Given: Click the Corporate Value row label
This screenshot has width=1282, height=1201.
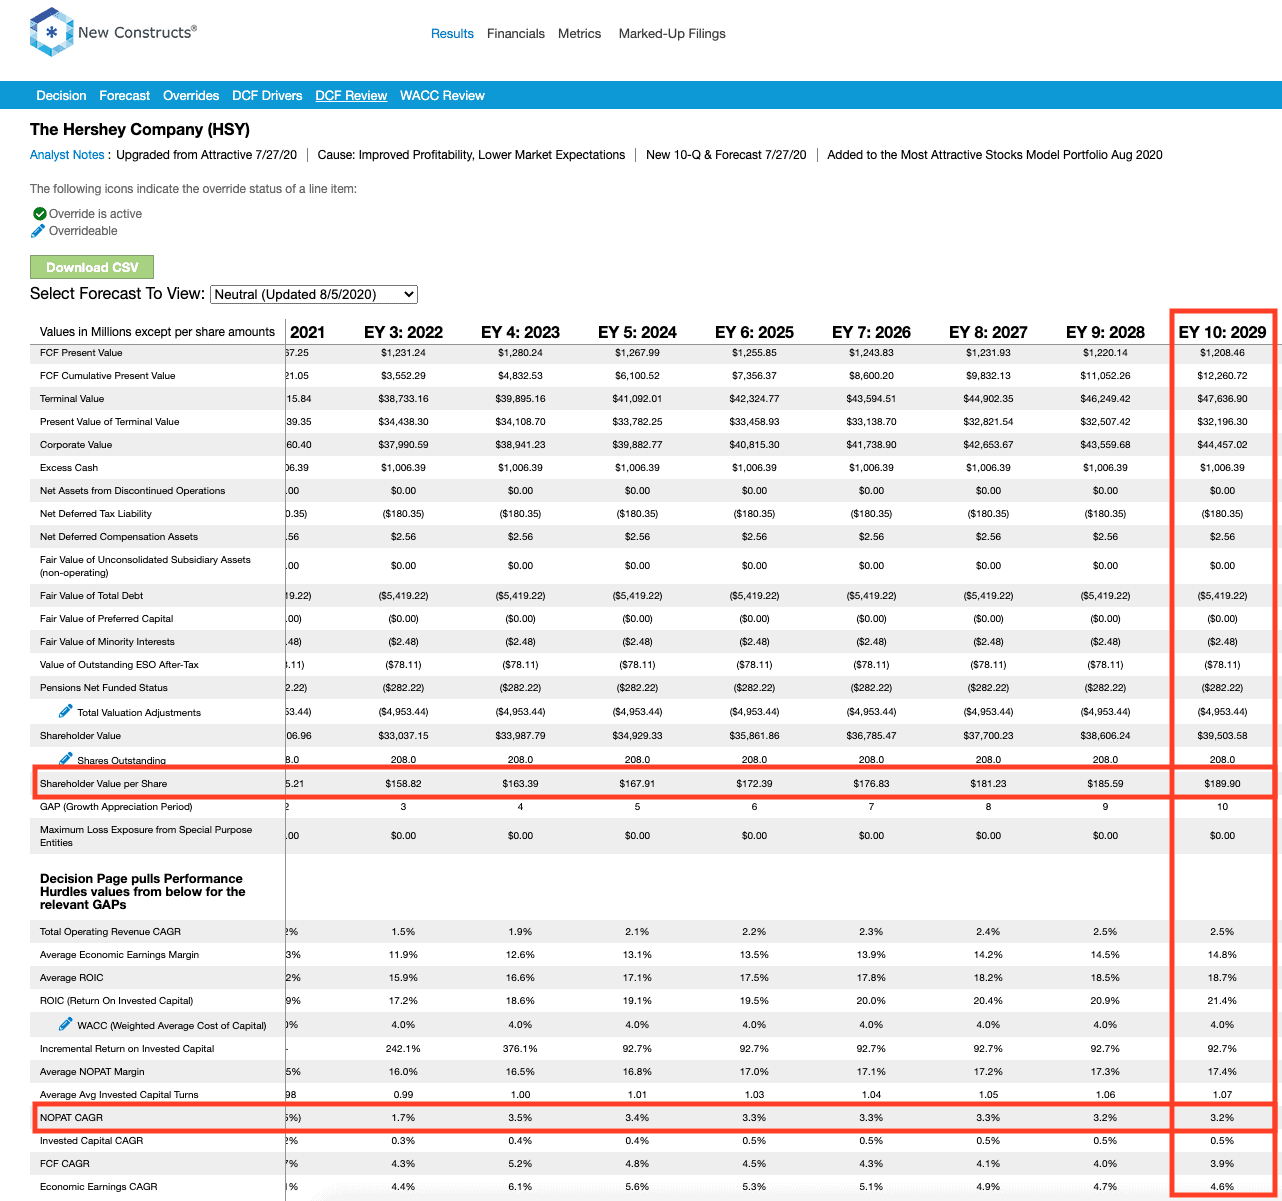Looking at the screenshot, I should [x=76, y=445].
